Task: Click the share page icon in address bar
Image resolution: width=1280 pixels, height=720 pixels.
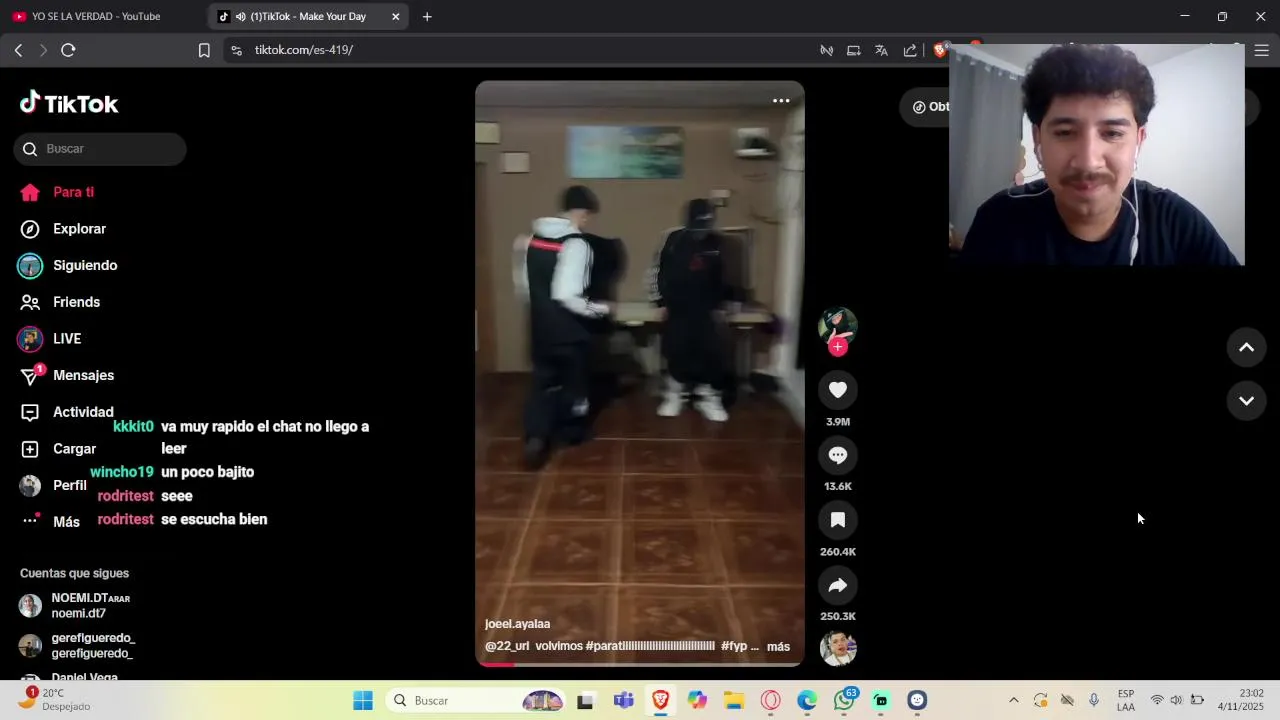Action: coord(910,50)
